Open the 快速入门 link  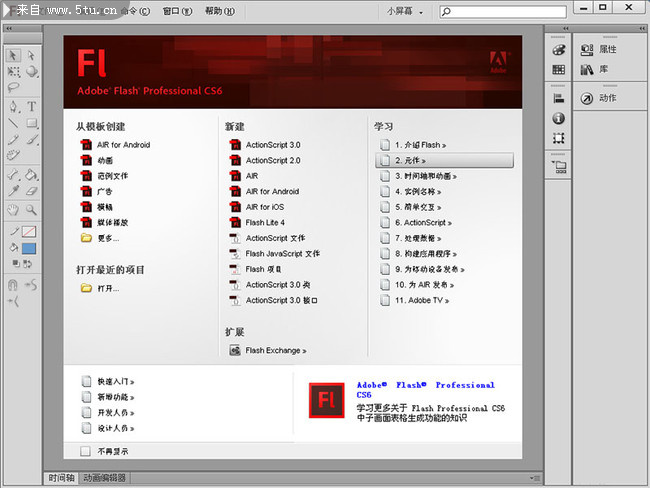click(x=108, y=381)
